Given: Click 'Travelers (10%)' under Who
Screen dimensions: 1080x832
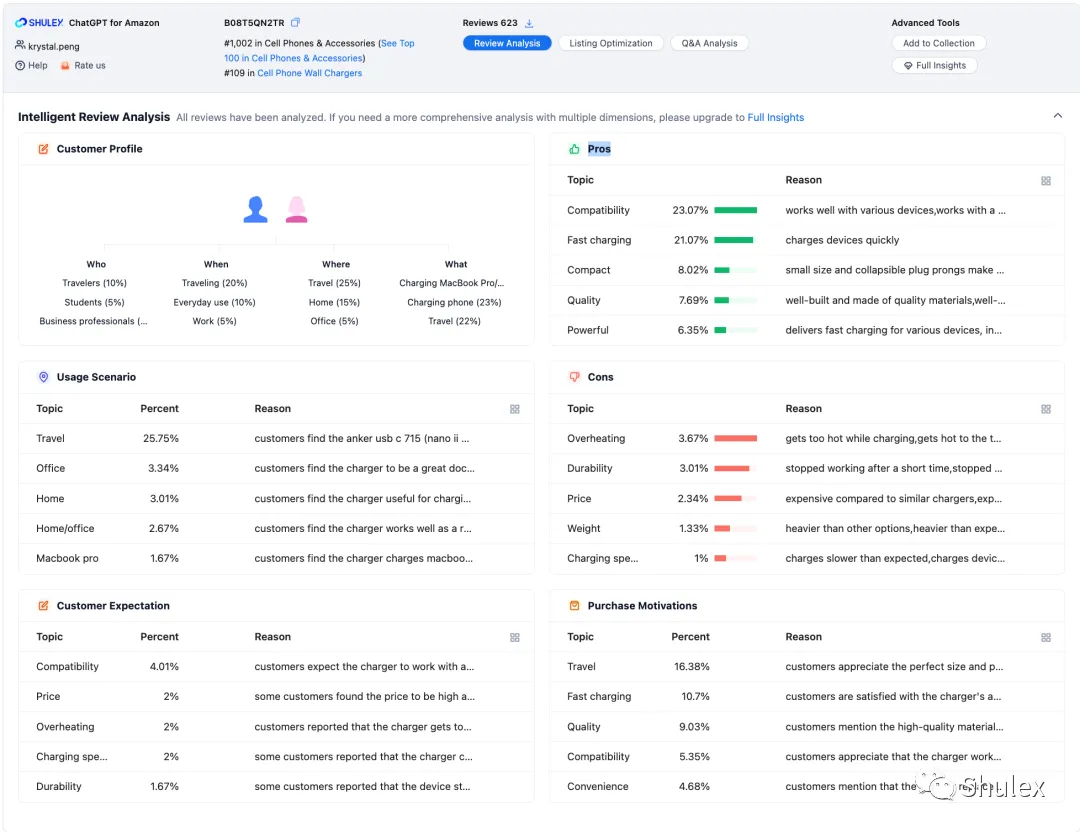Looking at the screenshot, I should 94,283.
